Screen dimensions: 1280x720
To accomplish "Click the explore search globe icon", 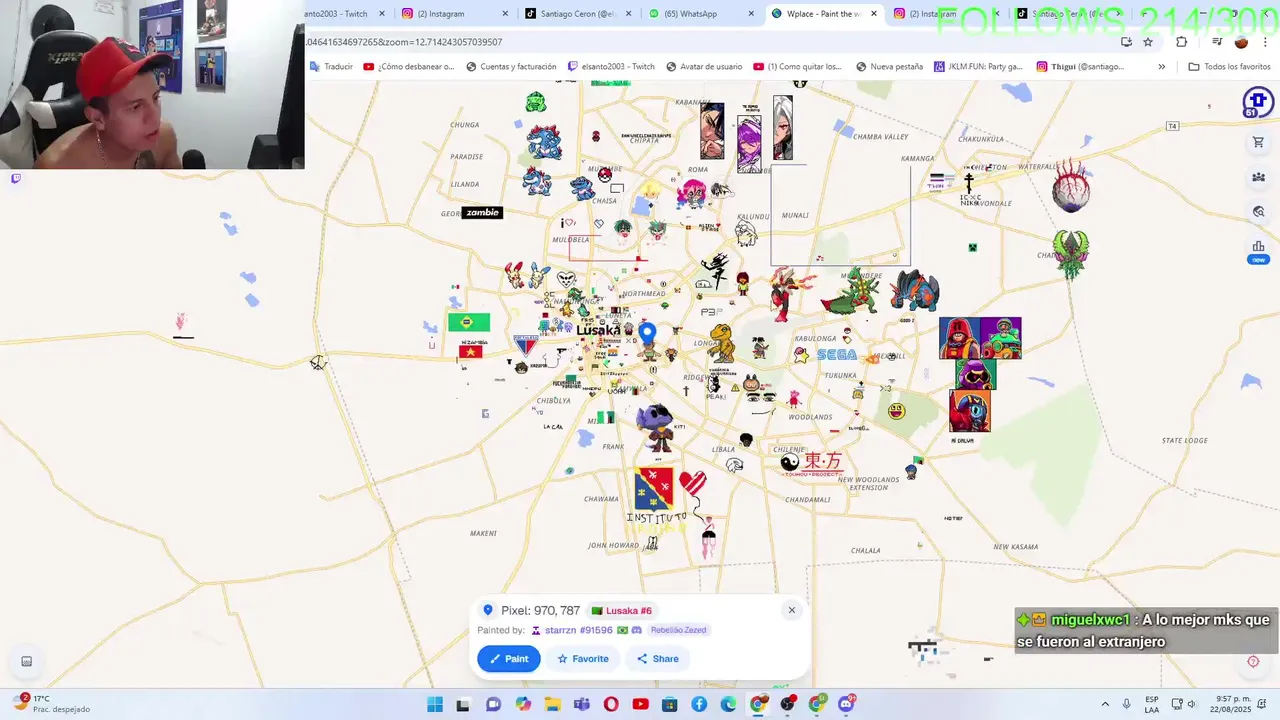I will tap(1258, 212).
